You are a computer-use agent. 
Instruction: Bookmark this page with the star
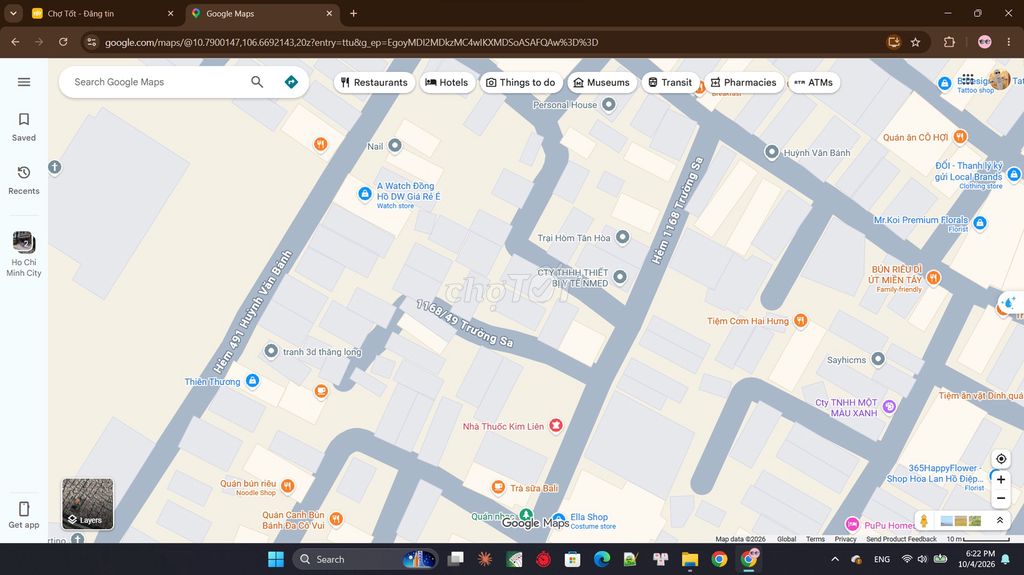point(916,42)
